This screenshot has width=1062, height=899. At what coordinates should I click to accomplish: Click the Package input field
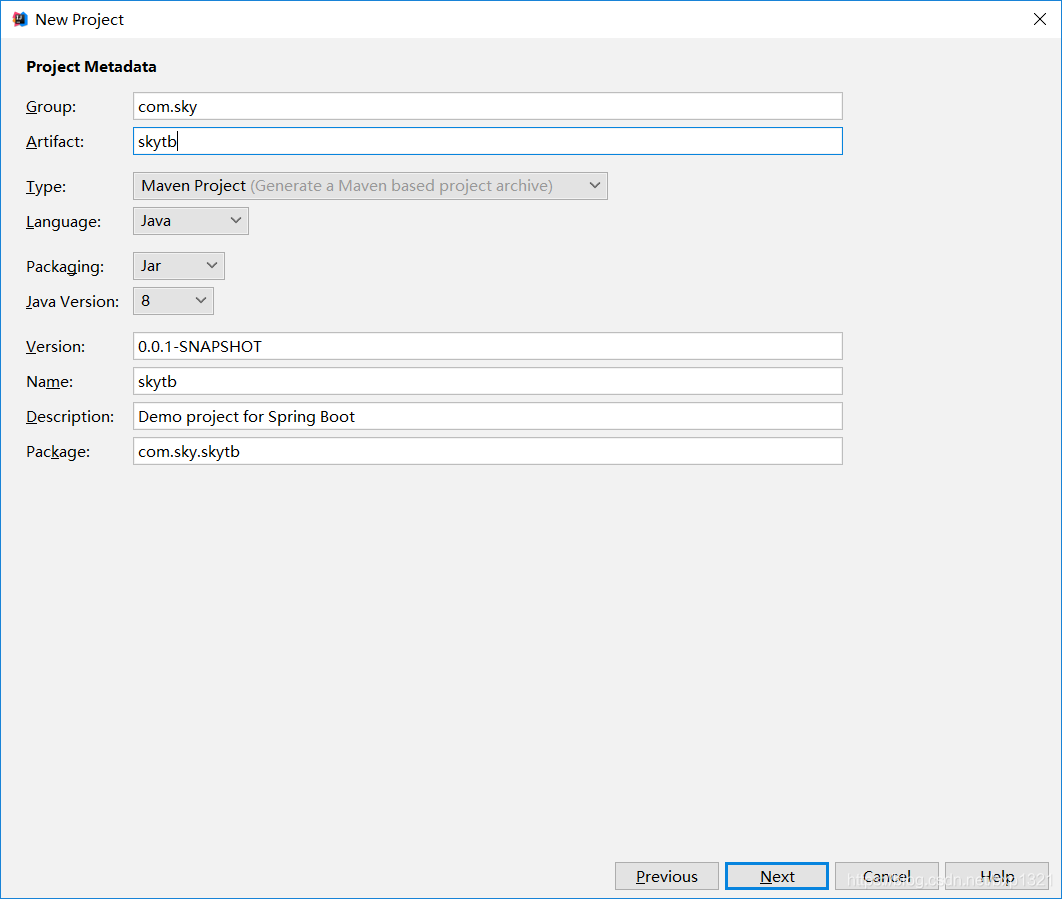(x=488, y=451)
